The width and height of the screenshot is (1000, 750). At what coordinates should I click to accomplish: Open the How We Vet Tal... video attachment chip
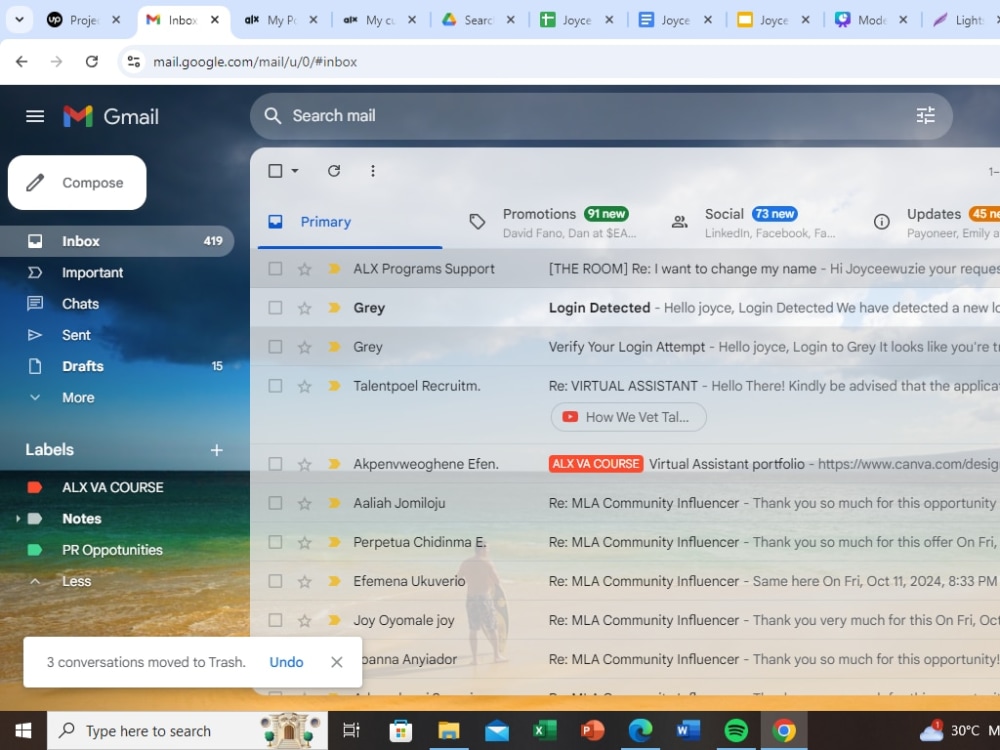pos(628,417)
